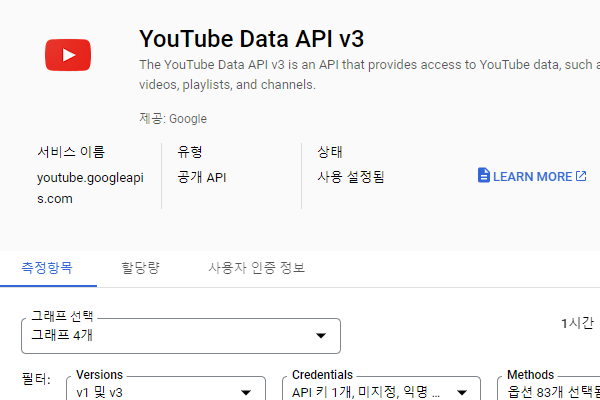Click the YouTube logo icon
Screen dimensions: 600x400
coord(68,55)
